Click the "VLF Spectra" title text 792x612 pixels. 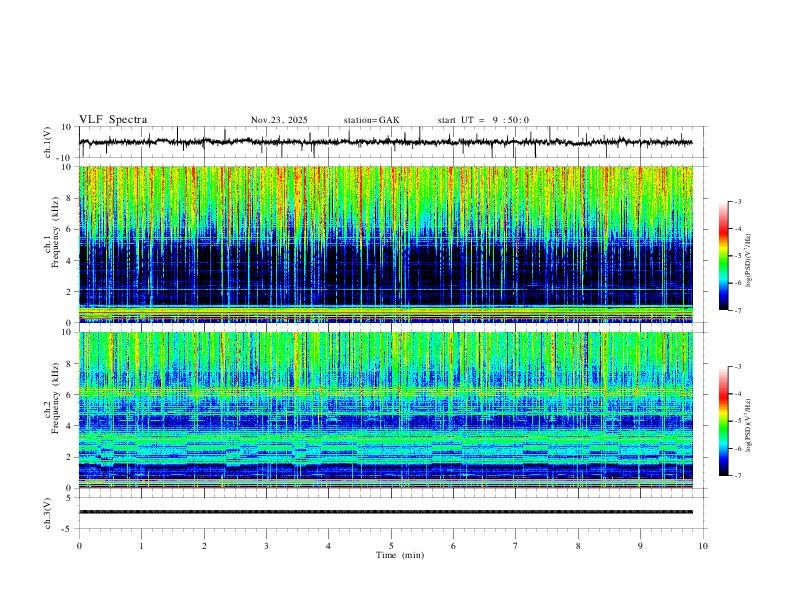click(x=113, y=120)
